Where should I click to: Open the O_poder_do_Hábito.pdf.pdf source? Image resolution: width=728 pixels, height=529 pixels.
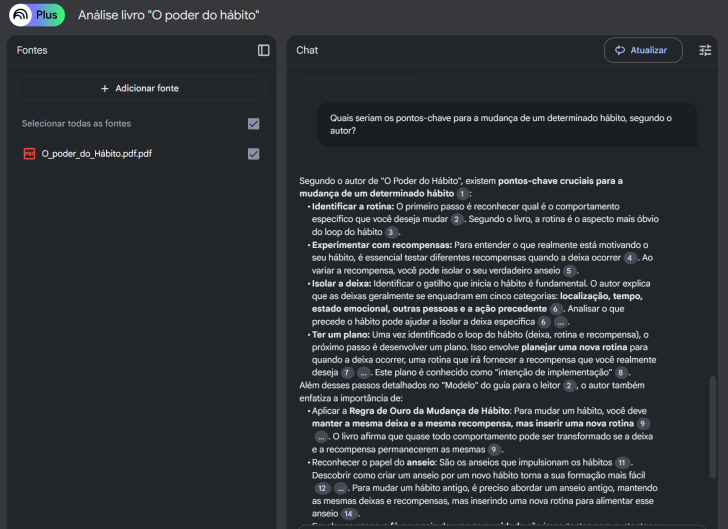coord(97,154)
